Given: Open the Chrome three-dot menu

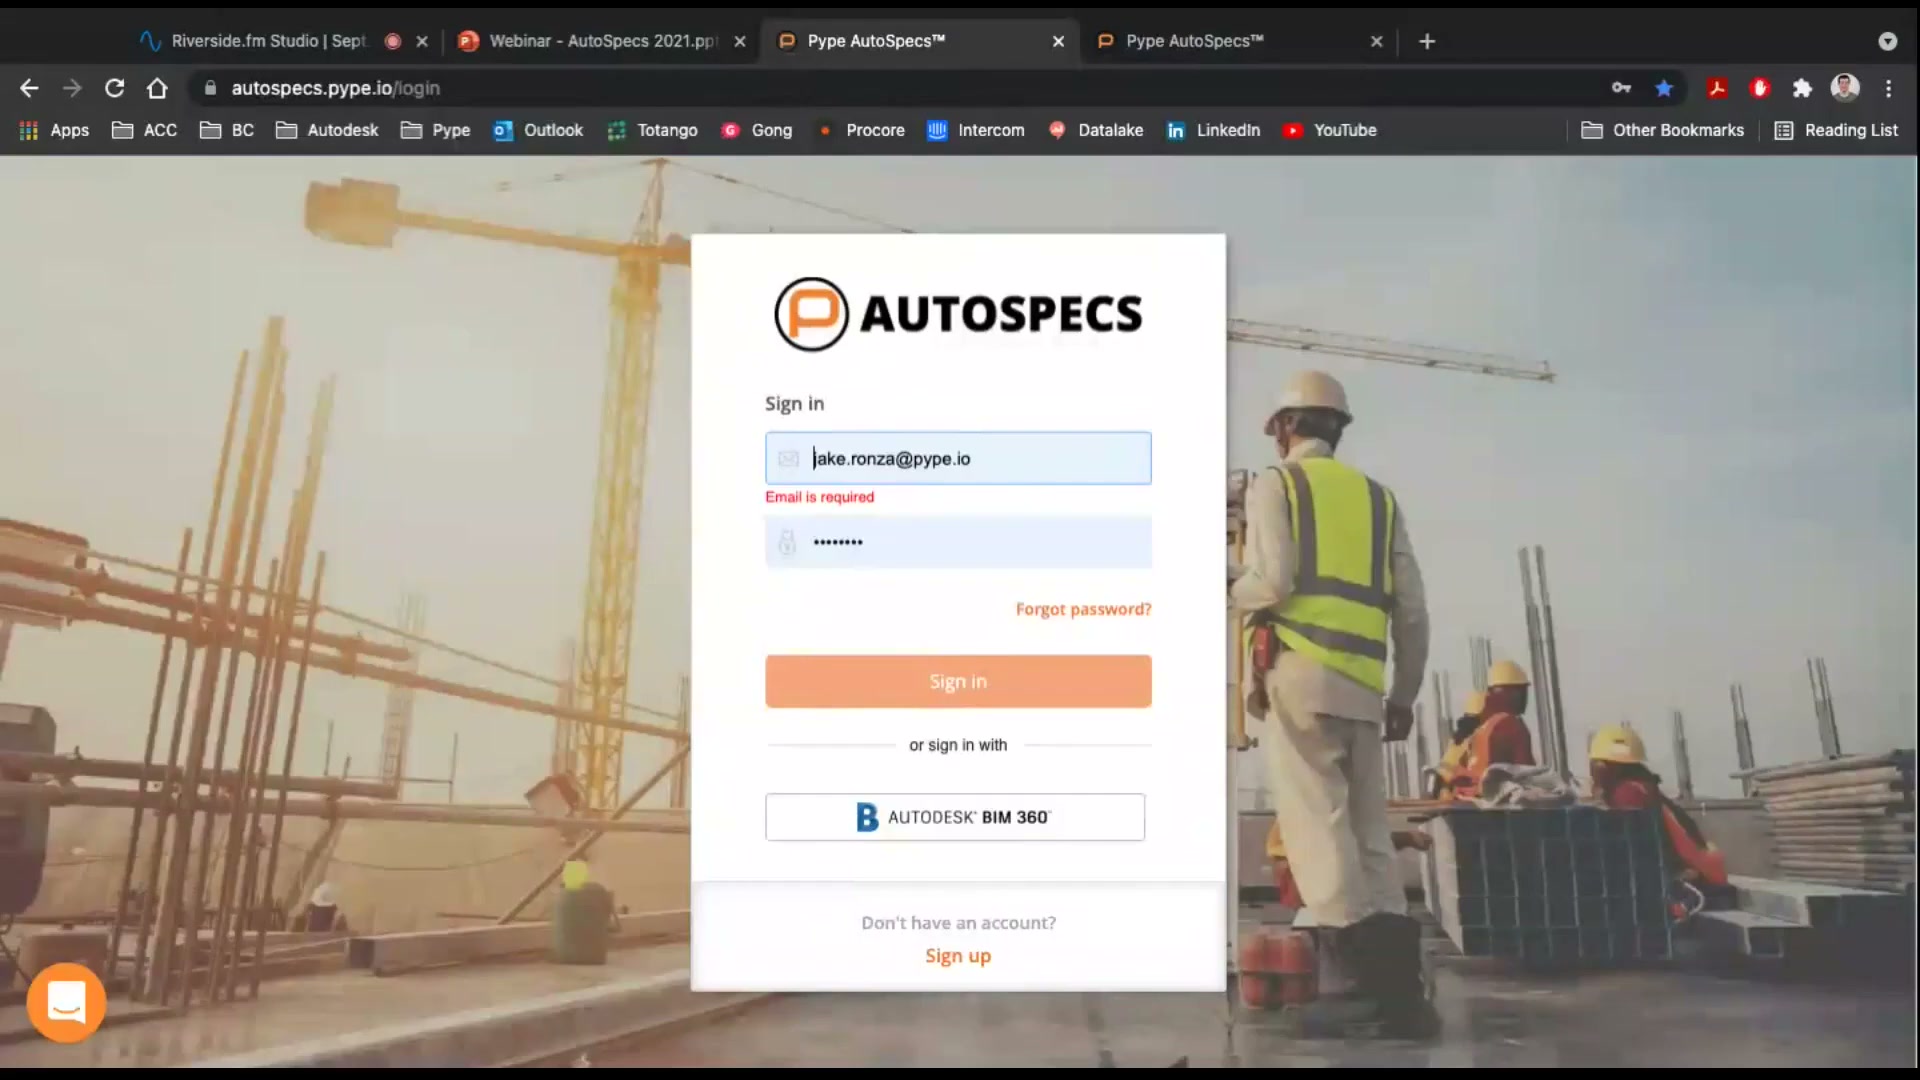Looking at the screenshot, I should point(1888,88).
